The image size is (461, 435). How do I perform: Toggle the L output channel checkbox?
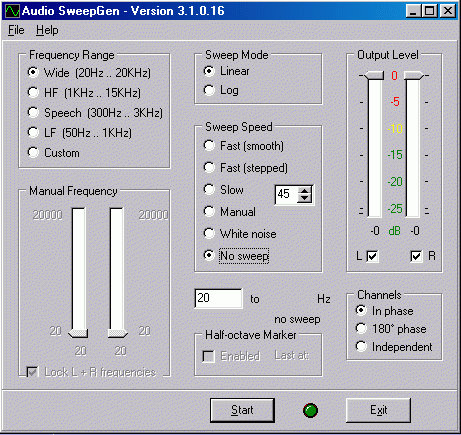[372, 256]
